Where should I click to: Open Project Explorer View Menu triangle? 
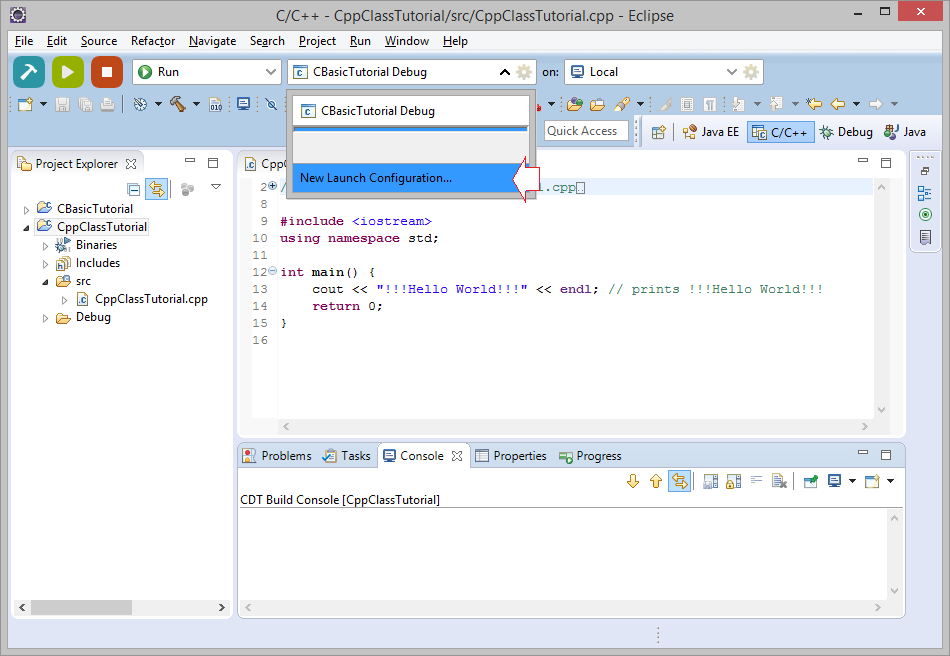(x=216, y=187)
